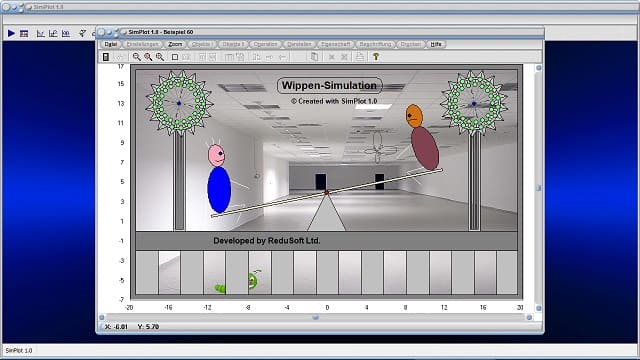Click the Y: 5.70 coordinate readout
This screenshot has height=360, width=640.
click(148, 327)
